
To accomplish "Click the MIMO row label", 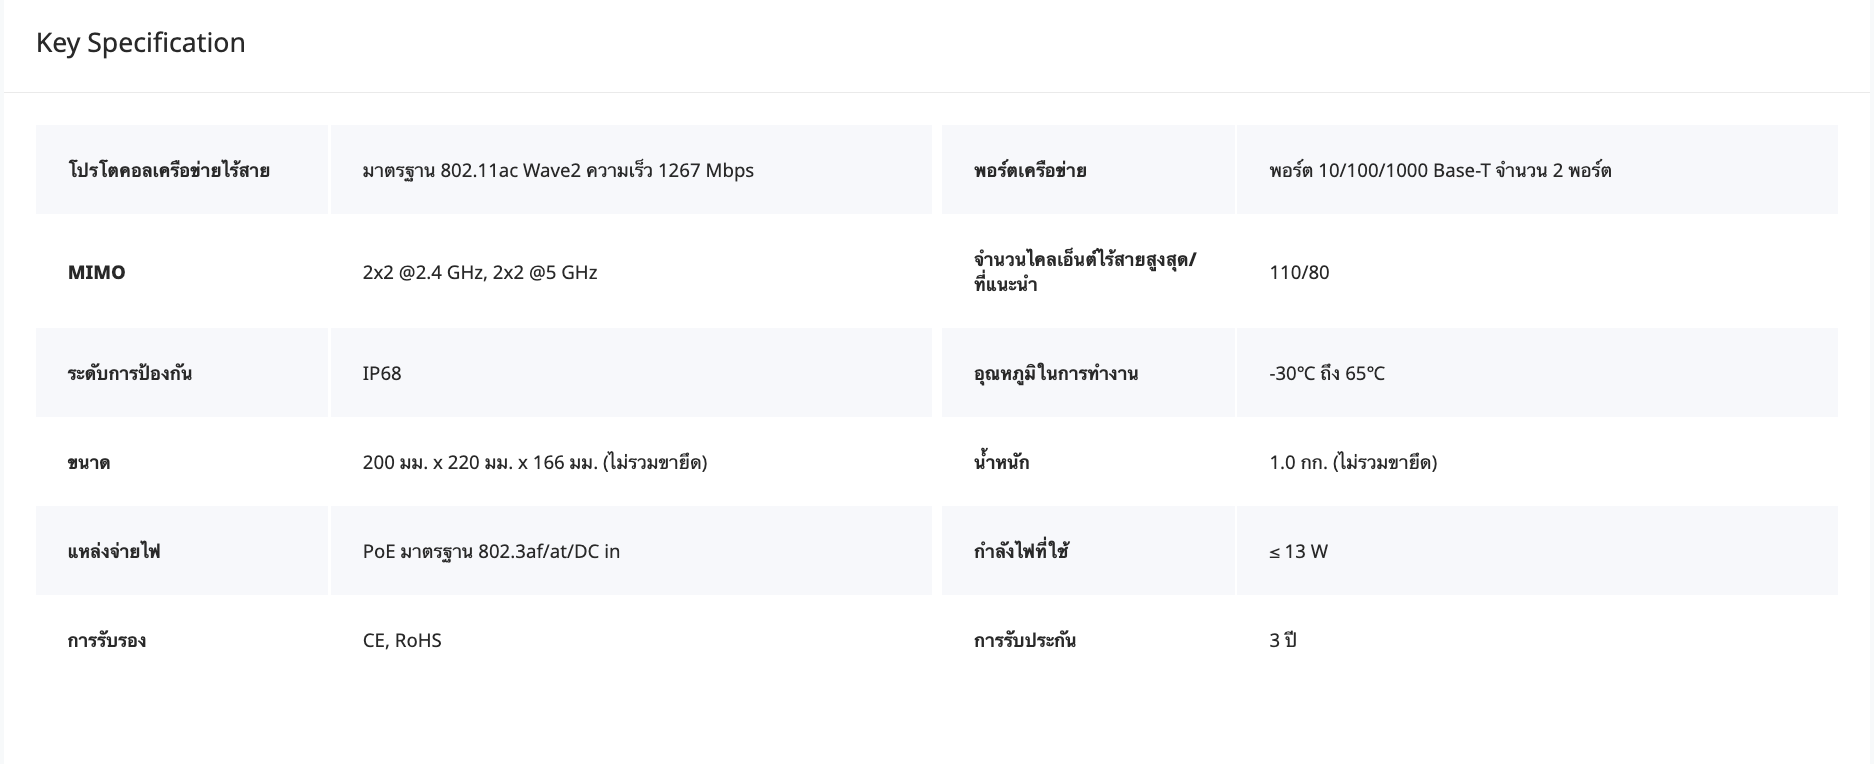I will [x=97, y=272].
